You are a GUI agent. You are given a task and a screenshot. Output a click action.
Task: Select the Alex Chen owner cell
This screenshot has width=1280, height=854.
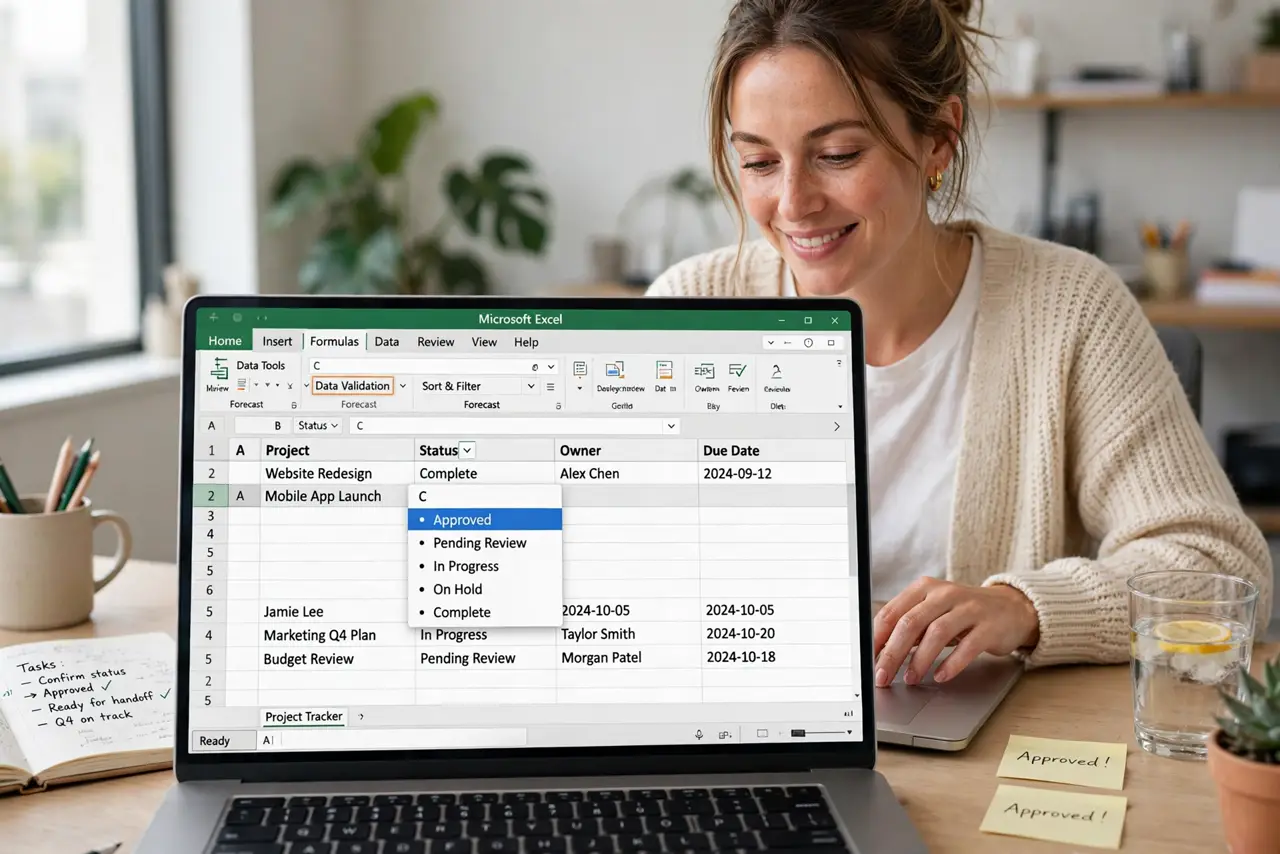626,474
